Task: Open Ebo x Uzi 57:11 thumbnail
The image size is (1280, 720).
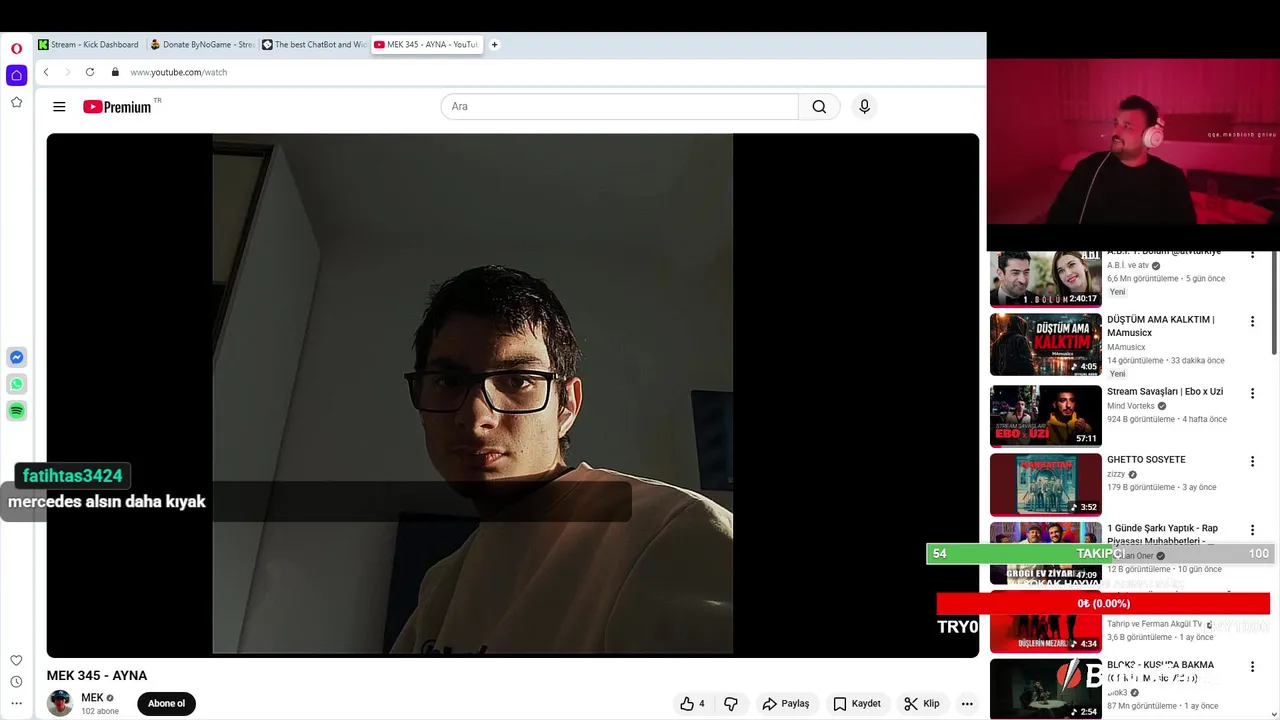Action: (x=1045, y=416)
